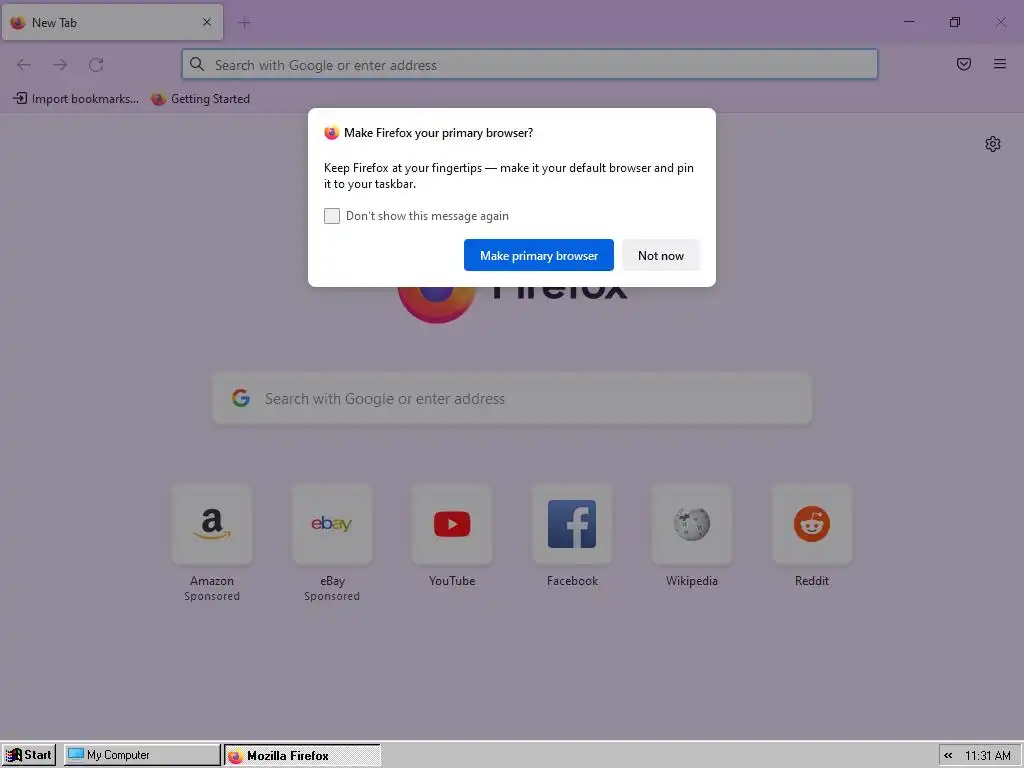Open the eBay shortcut tile
The image size is (1024, 768).
click(332, 524)
